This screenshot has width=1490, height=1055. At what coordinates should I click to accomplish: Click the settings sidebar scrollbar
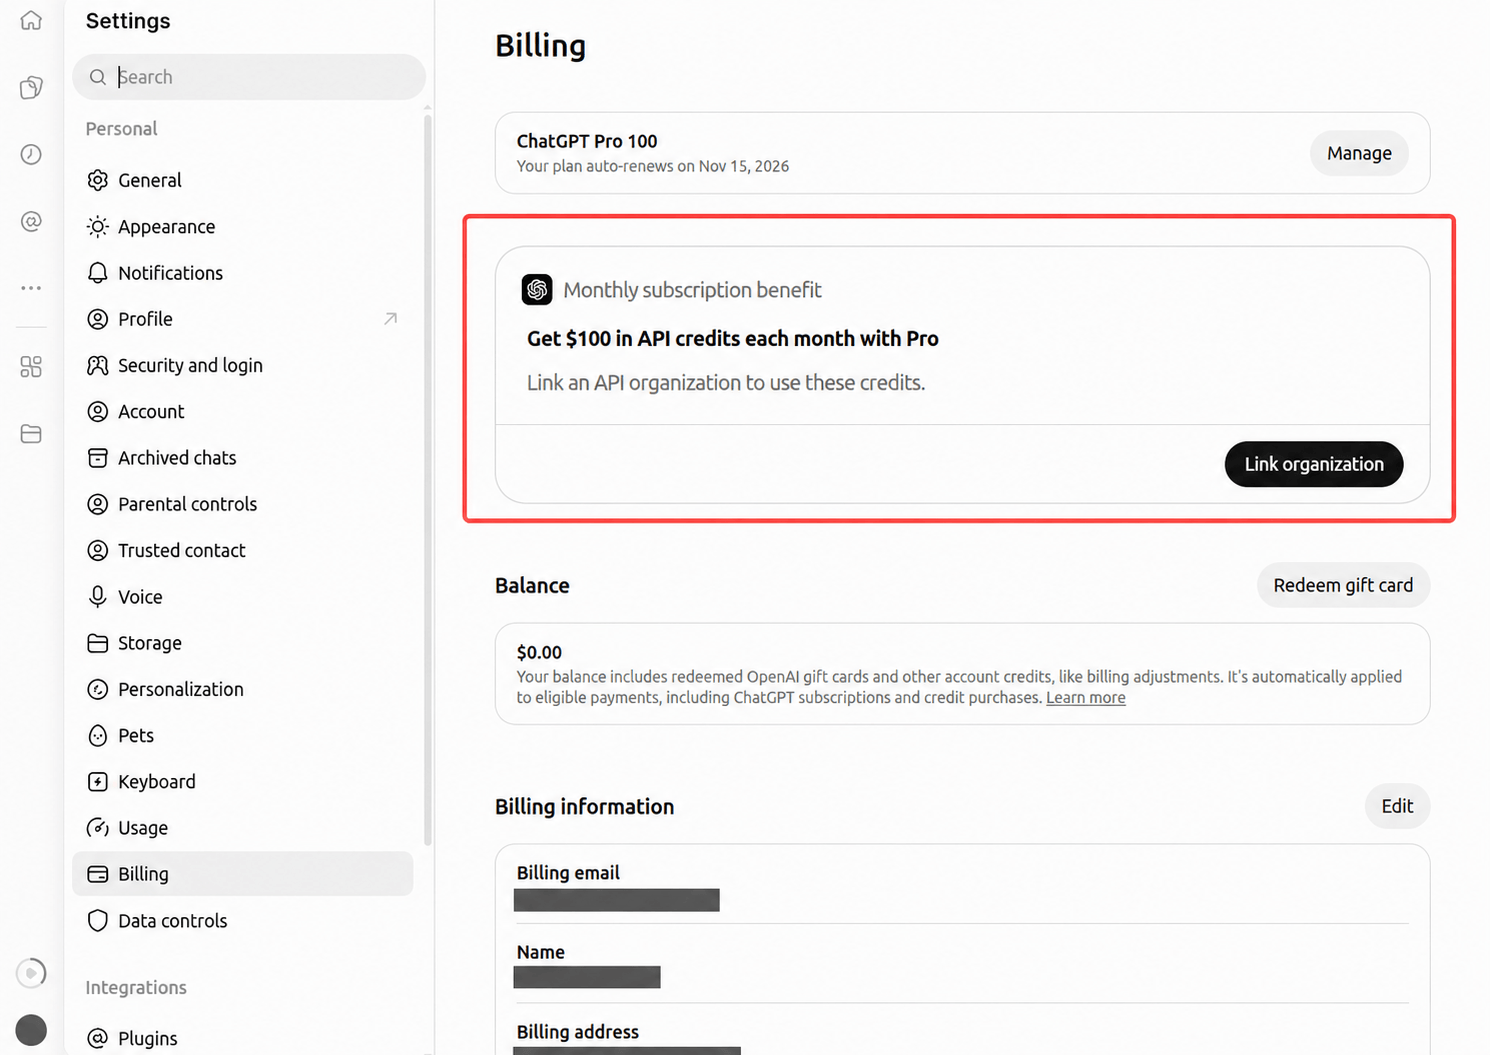pyautogui.click(x=428, y=480)
